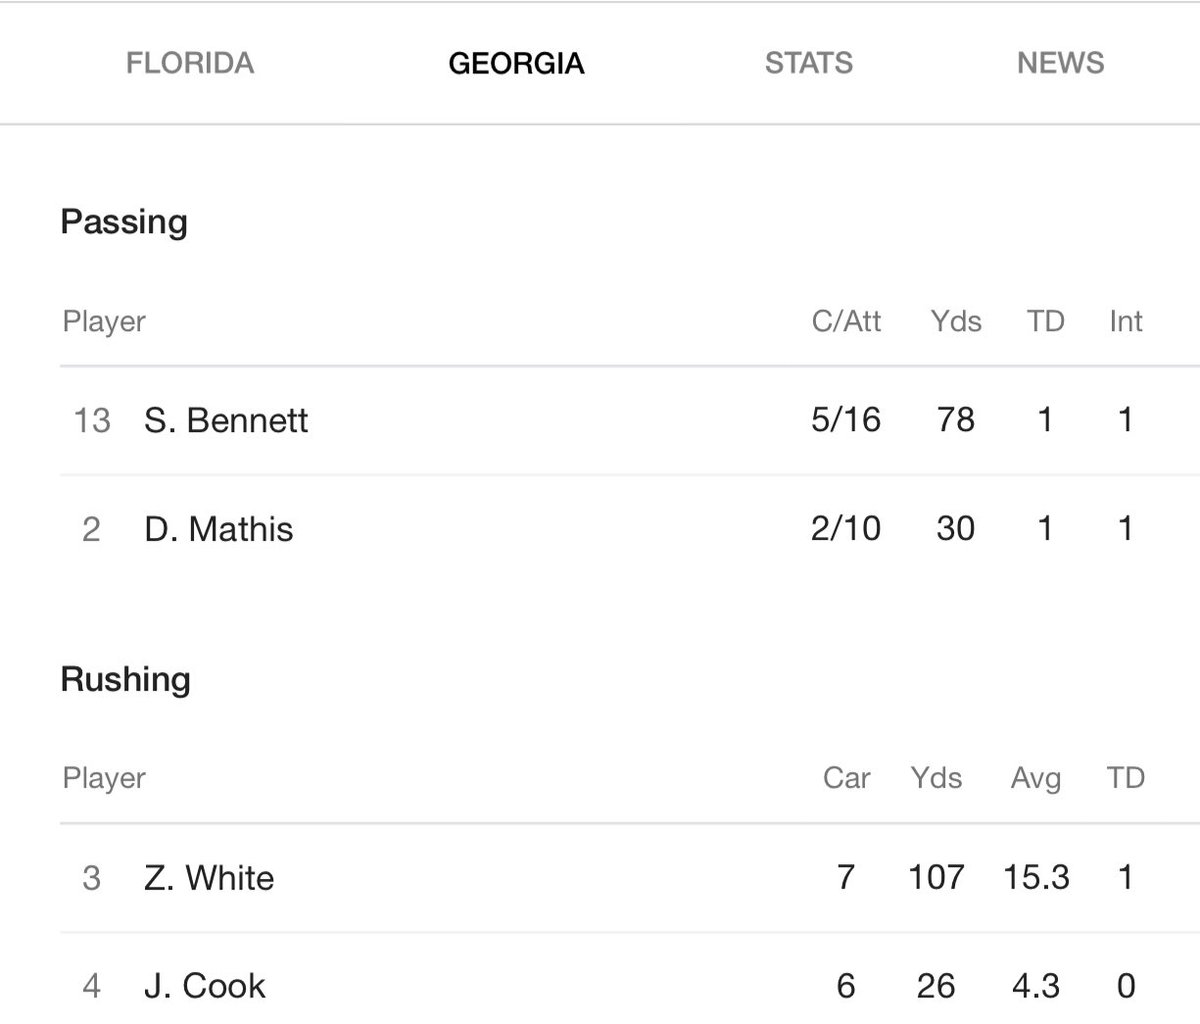Viewport: 1200px width, 1024px height.
Task: Select Z. White rushing row
Action: pyautogui.click(x=630, y=878)
